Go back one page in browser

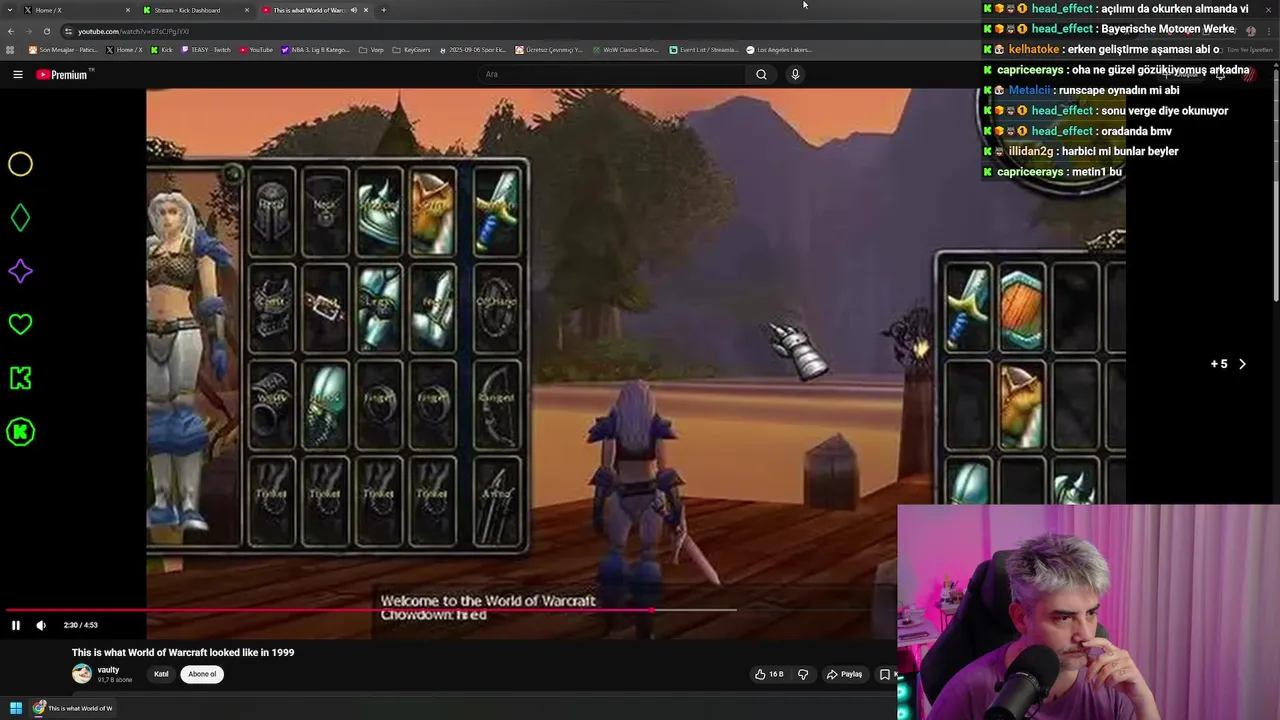pos(11,31)
